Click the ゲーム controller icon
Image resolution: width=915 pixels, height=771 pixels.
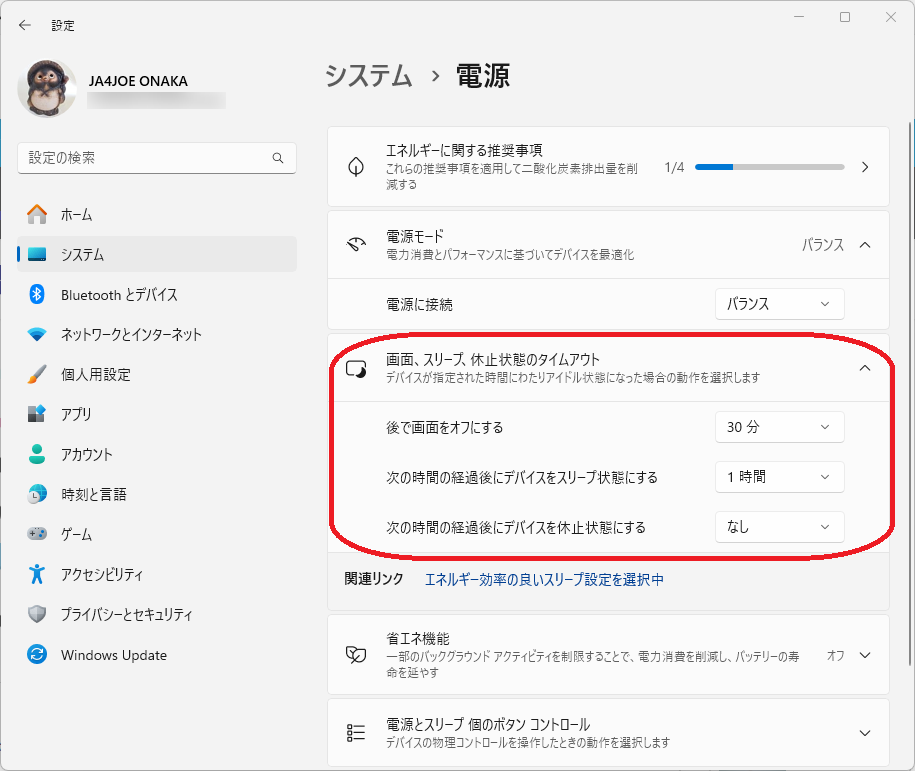(x=37, y=534)
